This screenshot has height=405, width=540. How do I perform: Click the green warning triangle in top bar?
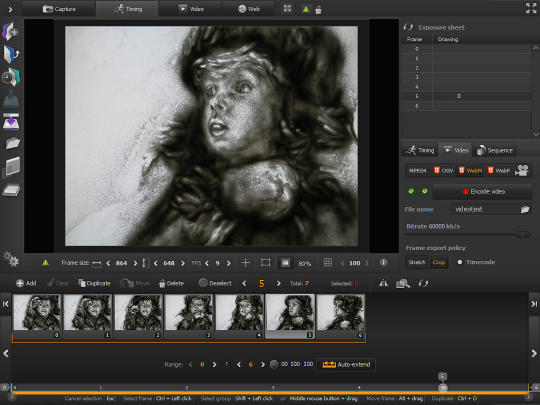[305, 9]
